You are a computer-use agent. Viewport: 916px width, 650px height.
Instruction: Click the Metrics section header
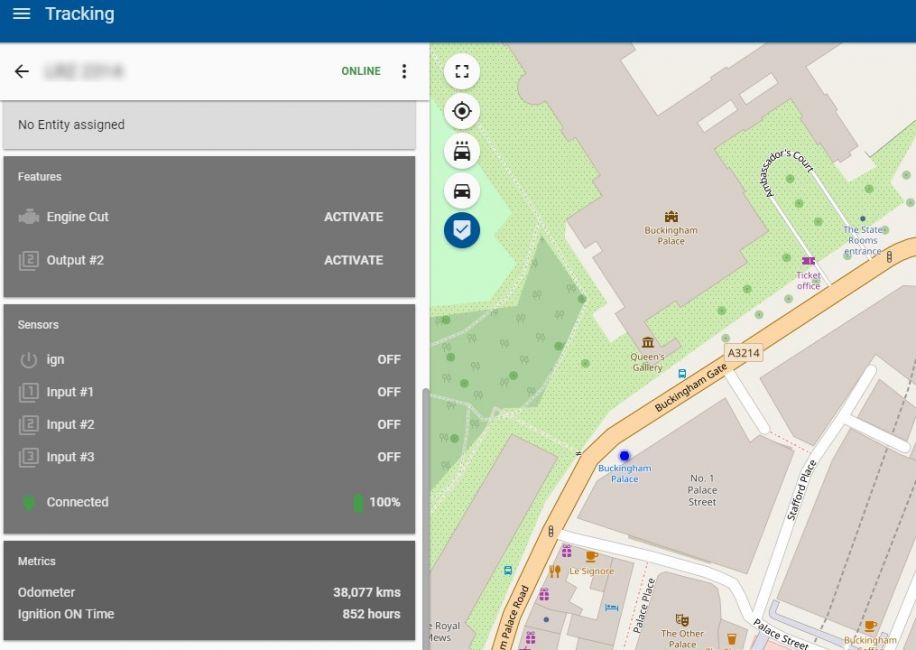(x=37, y=561)
